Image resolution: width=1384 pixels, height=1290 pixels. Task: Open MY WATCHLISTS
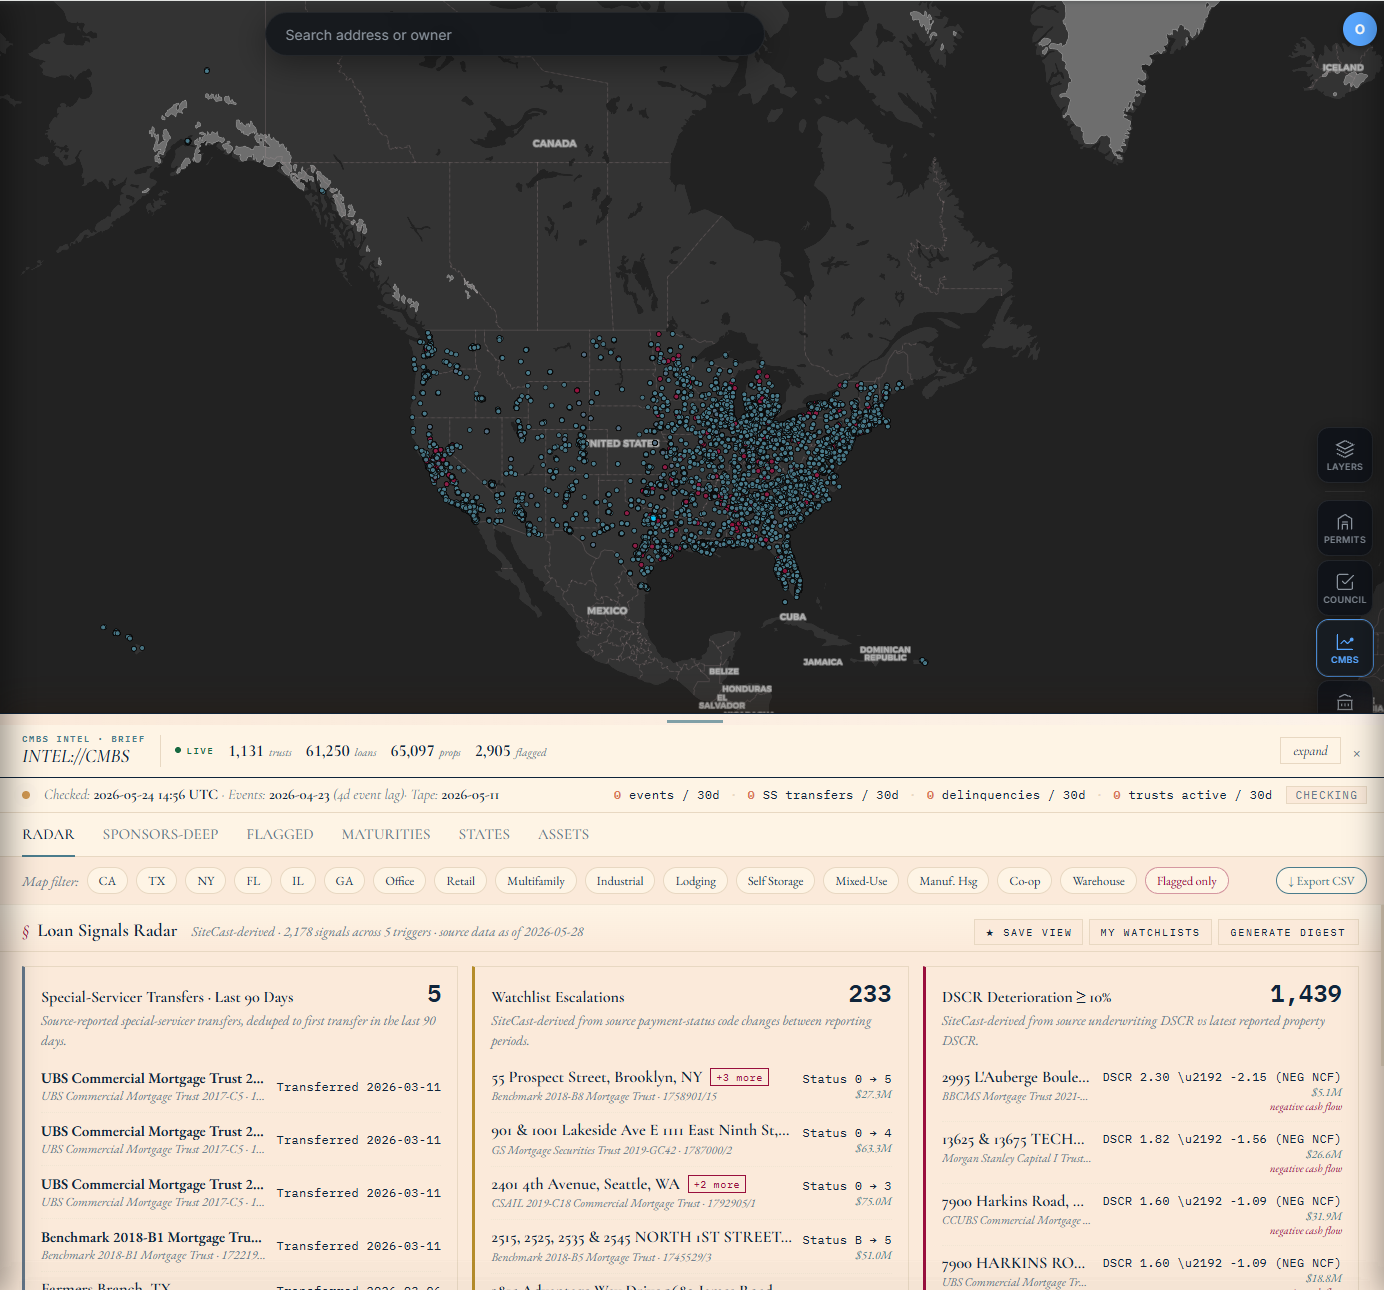(x=1150, y=932)
